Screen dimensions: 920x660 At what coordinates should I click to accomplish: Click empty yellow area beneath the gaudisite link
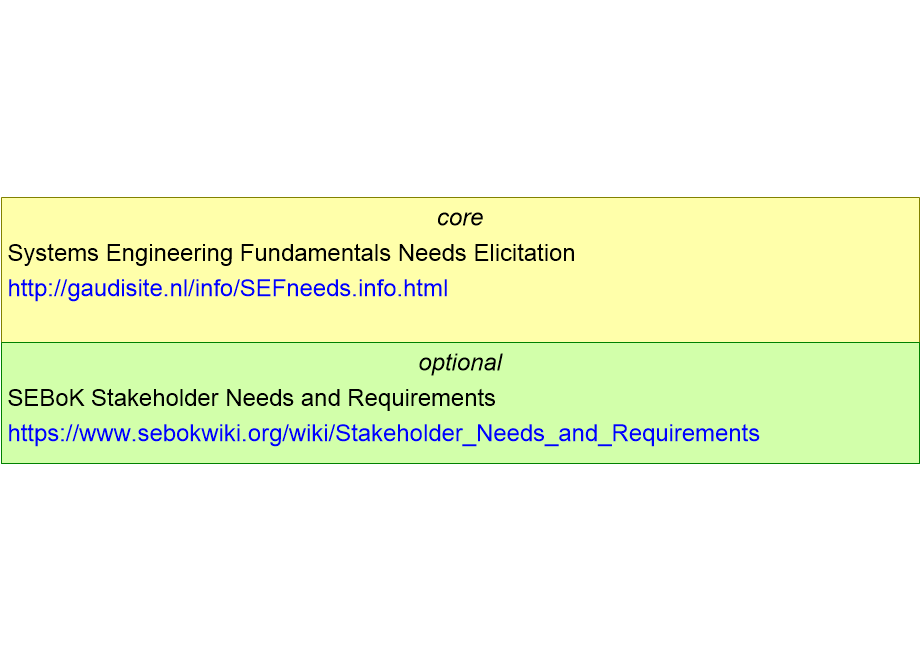tap(460, 321)
